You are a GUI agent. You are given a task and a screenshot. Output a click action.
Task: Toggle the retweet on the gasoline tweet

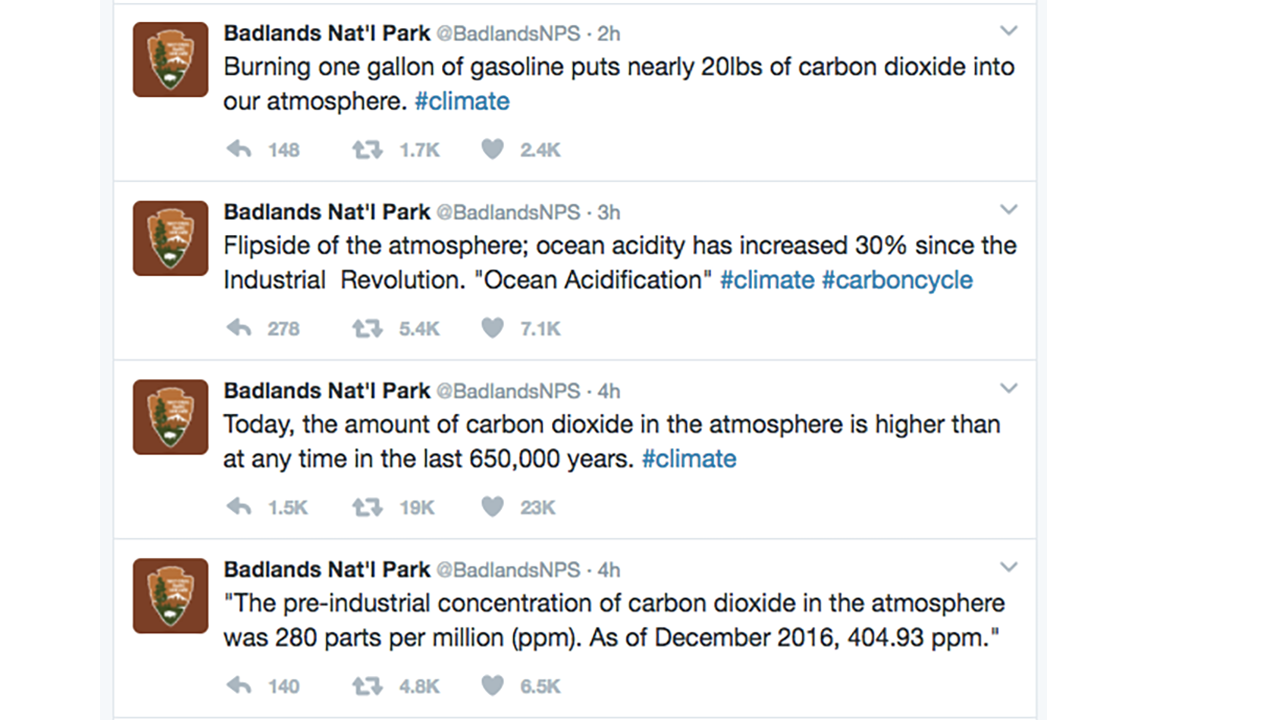[366, 149]
